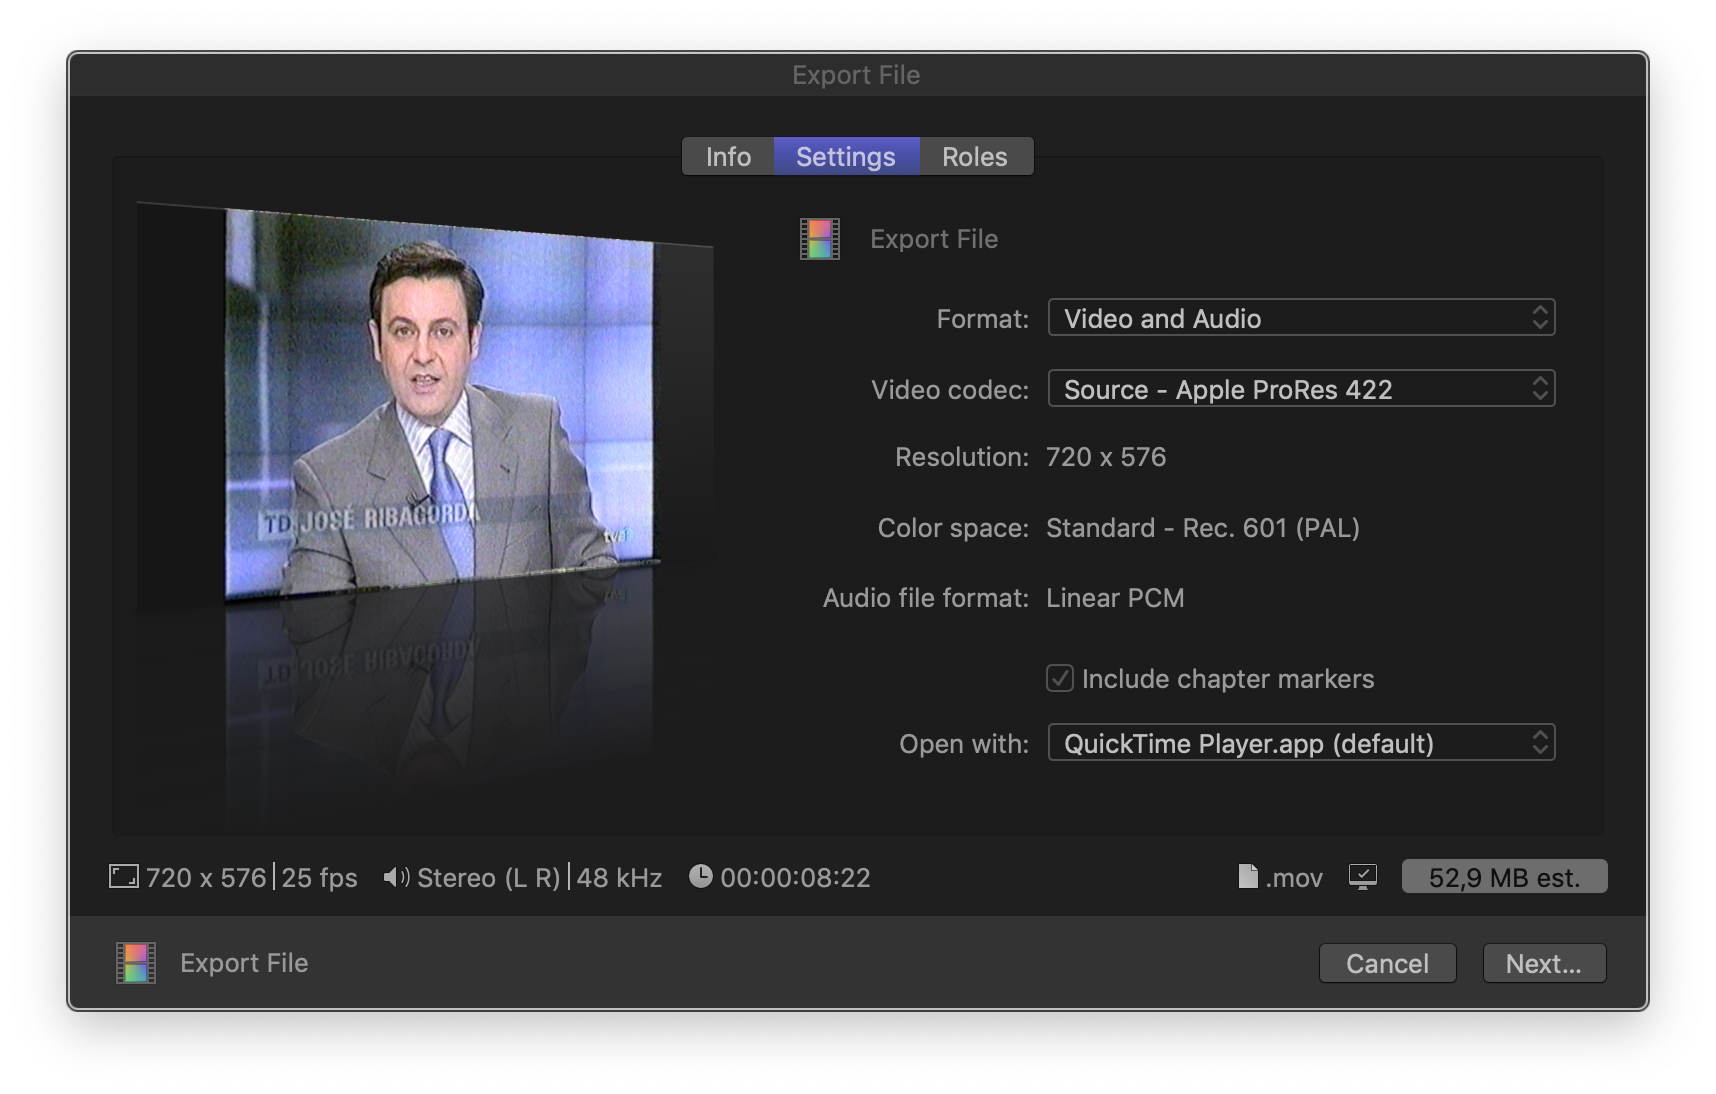Click the bottom-bar Export File film icon

pos(136,963)
